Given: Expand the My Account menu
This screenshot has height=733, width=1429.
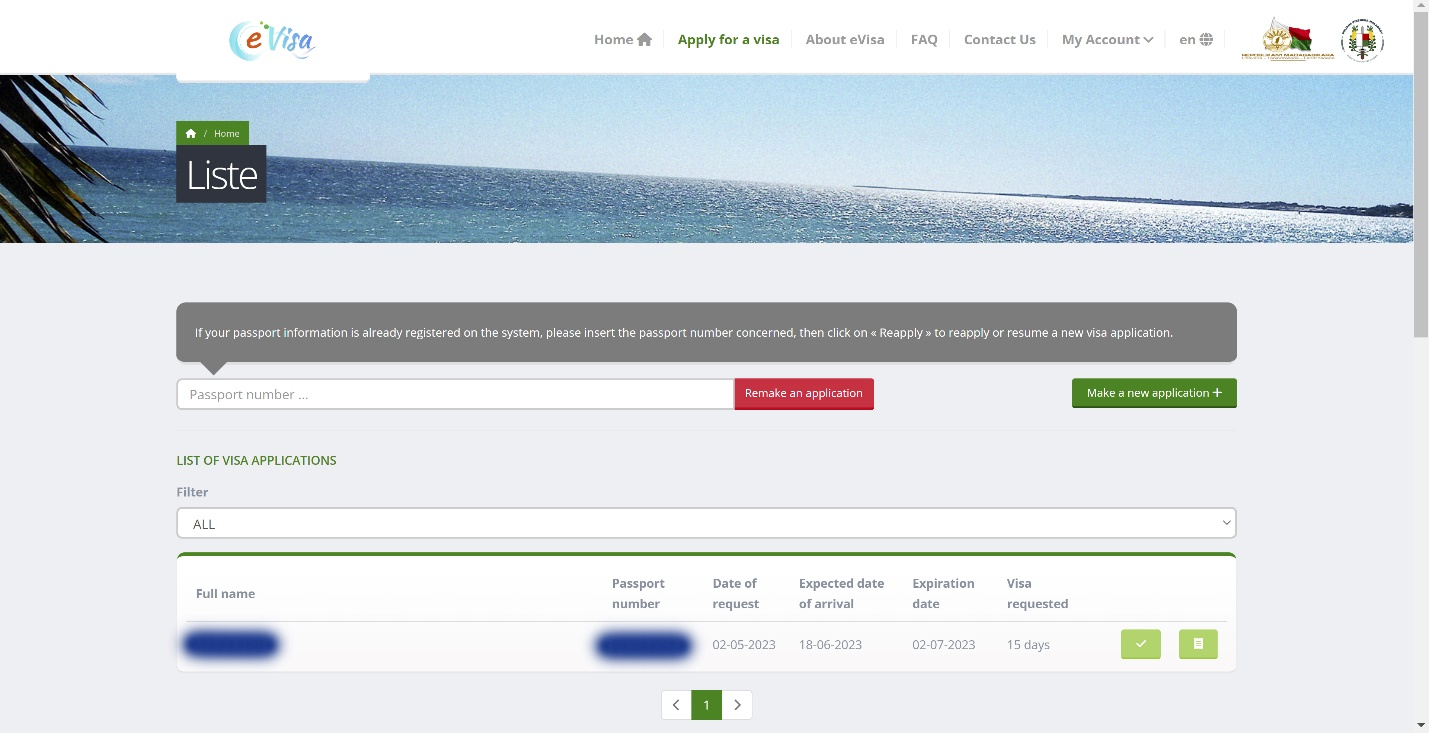Looking at the screenshot, I should (1107, 40).
